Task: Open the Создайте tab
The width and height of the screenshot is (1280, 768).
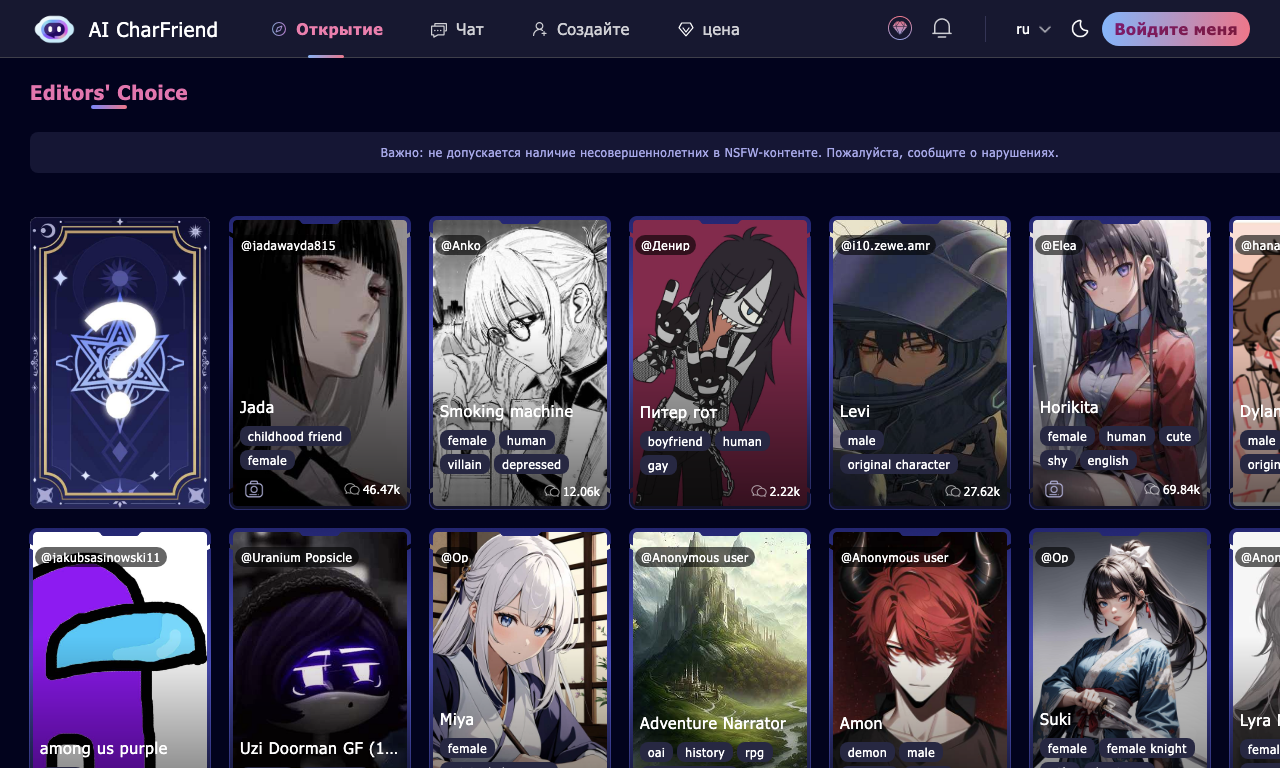Action: (581, 29)
